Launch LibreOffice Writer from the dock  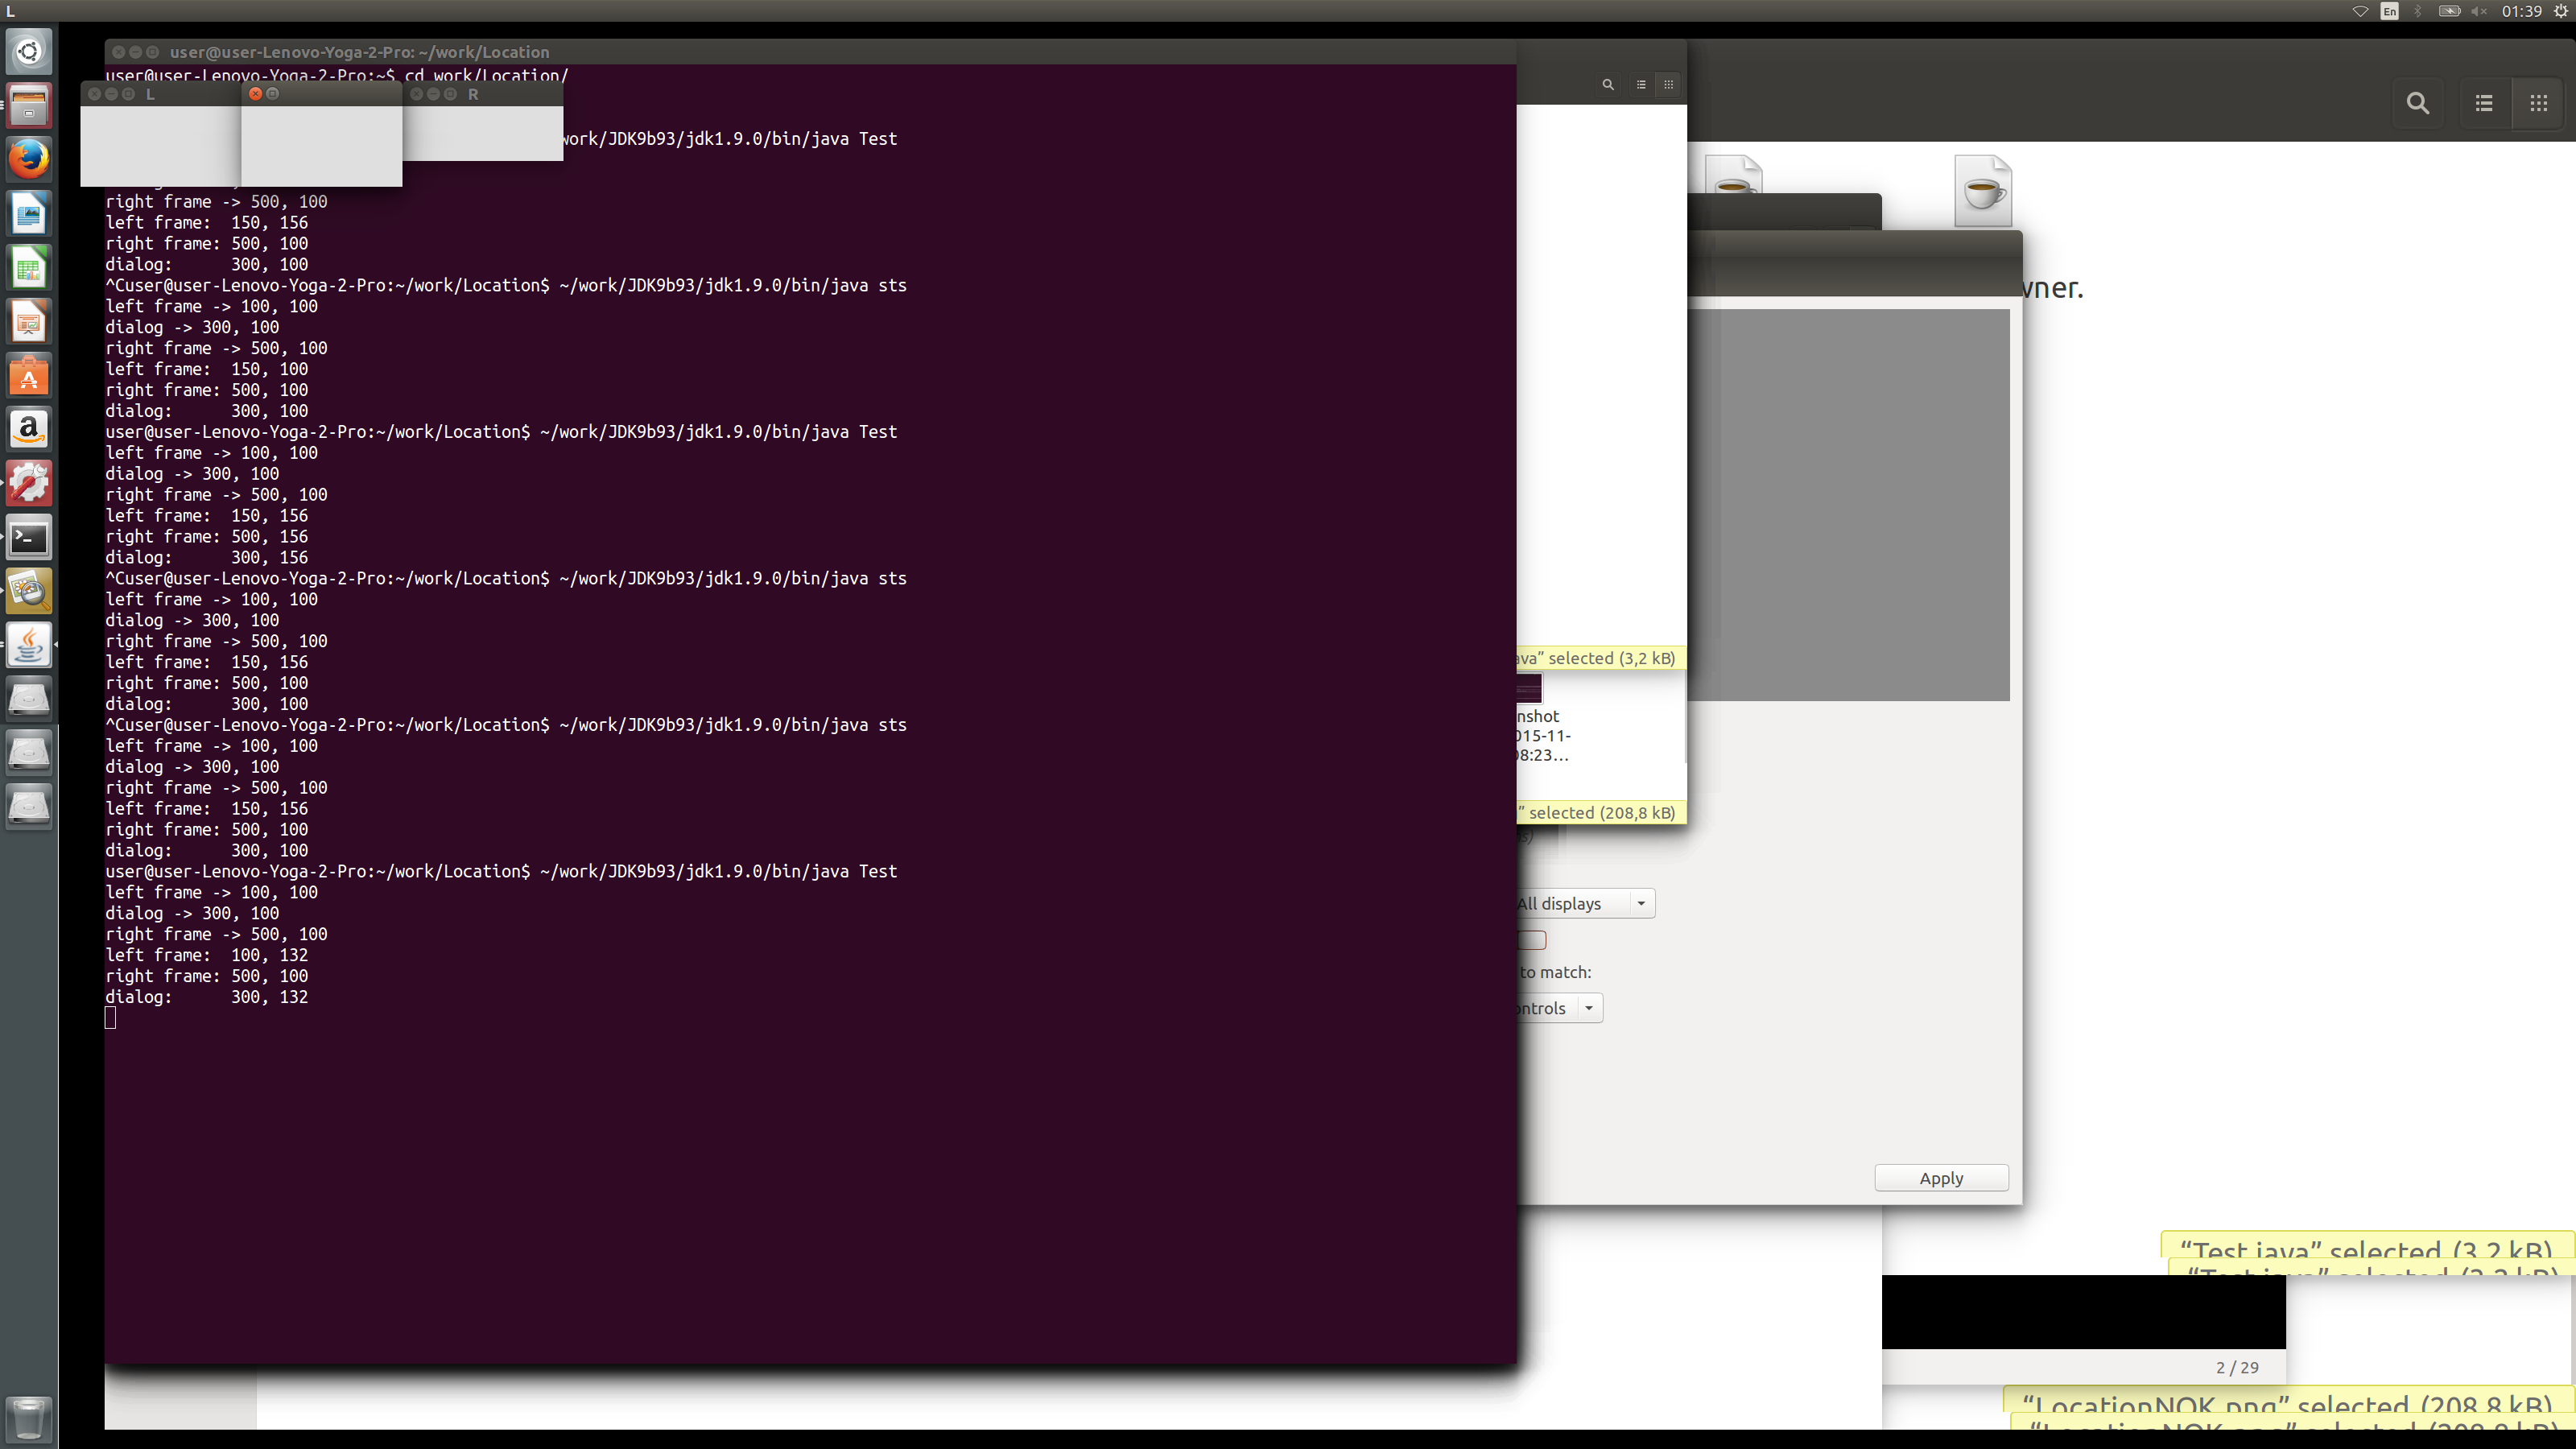(x=29, y=213)
